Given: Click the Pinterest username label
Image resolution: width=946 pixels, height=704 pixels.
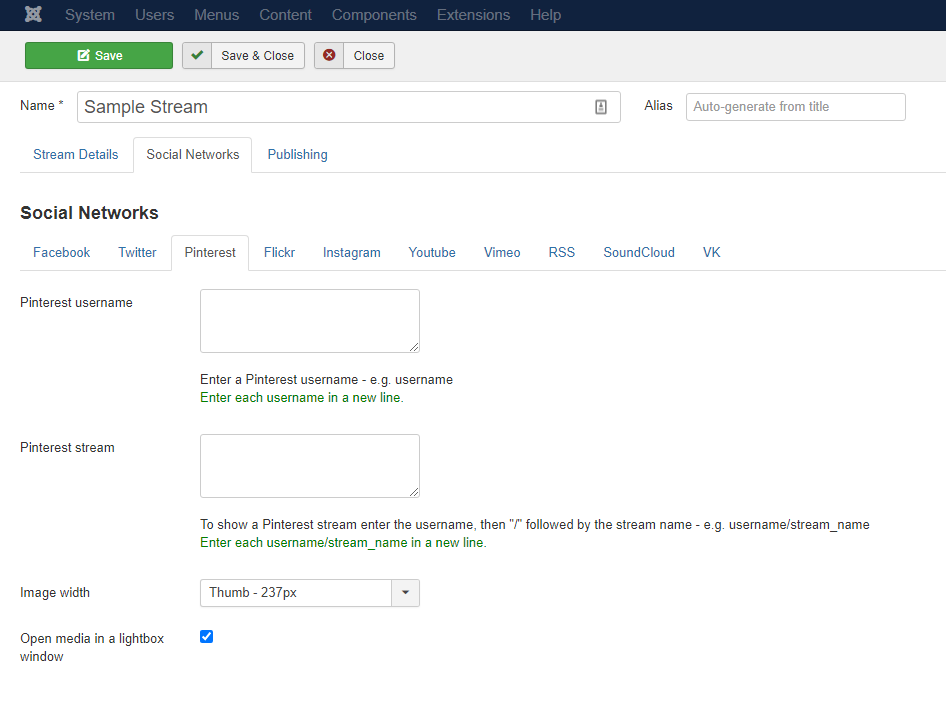Looking at the screenshot, I should pyautogui.click(x=76, y=302).
